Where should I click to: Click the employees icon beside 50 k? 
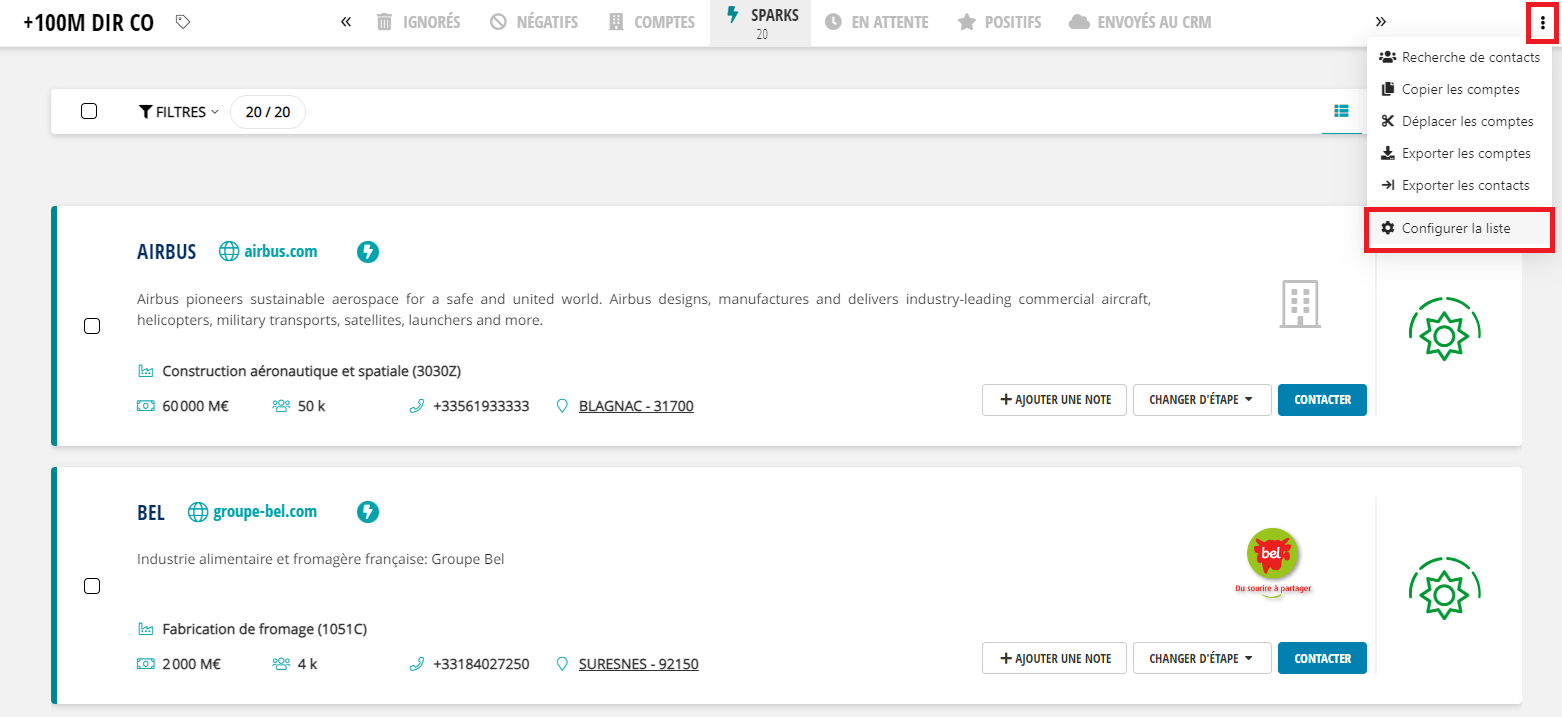(x=281, y=406)
